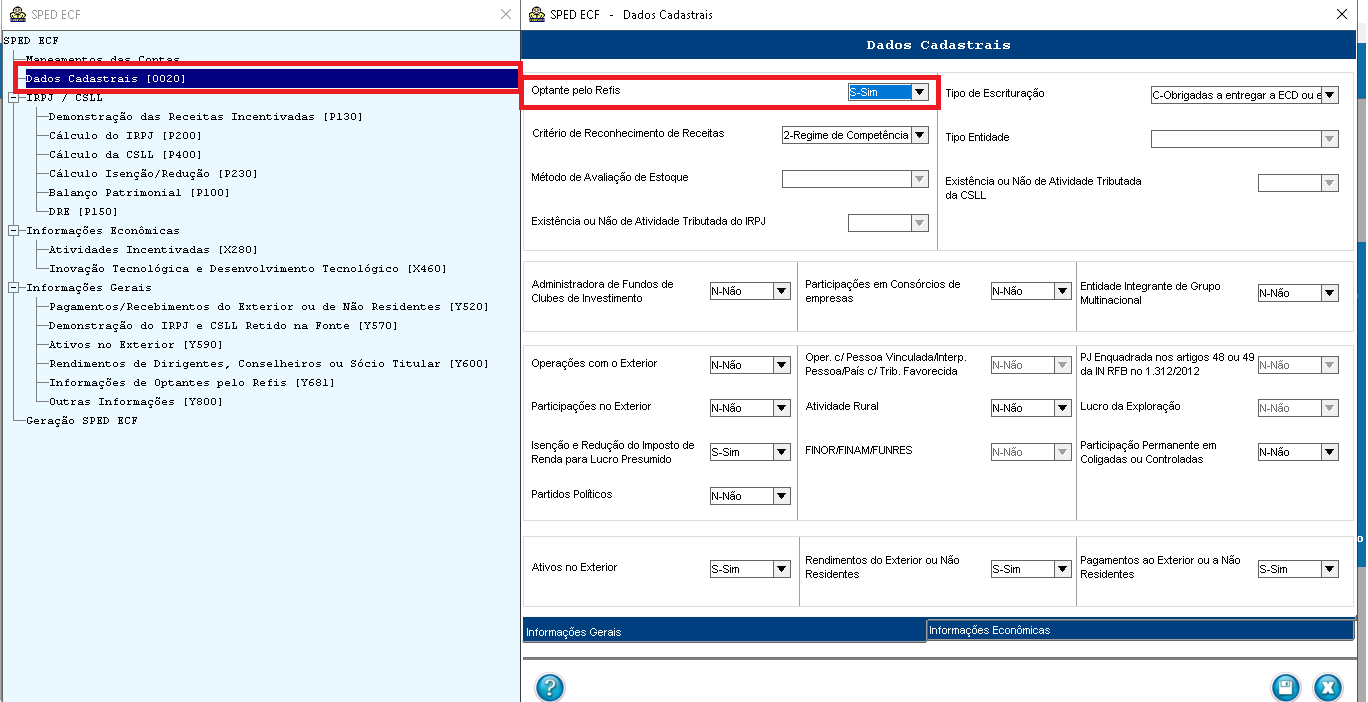Select Informações de Optantes pelo Refis [Y681]
Image resolution: width=1368 pixels, height=702 pixels.
click(191, 383)
